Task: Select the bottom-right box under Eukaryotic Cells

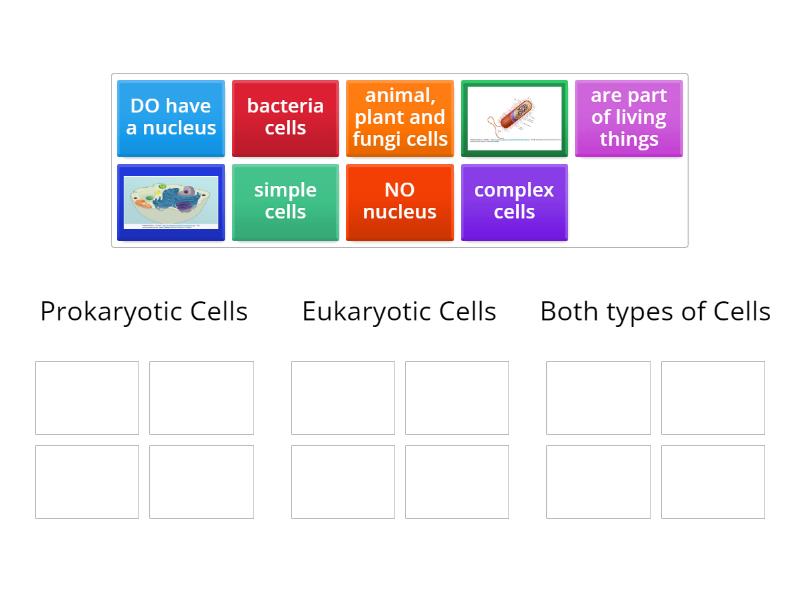Action: [457, 482]
